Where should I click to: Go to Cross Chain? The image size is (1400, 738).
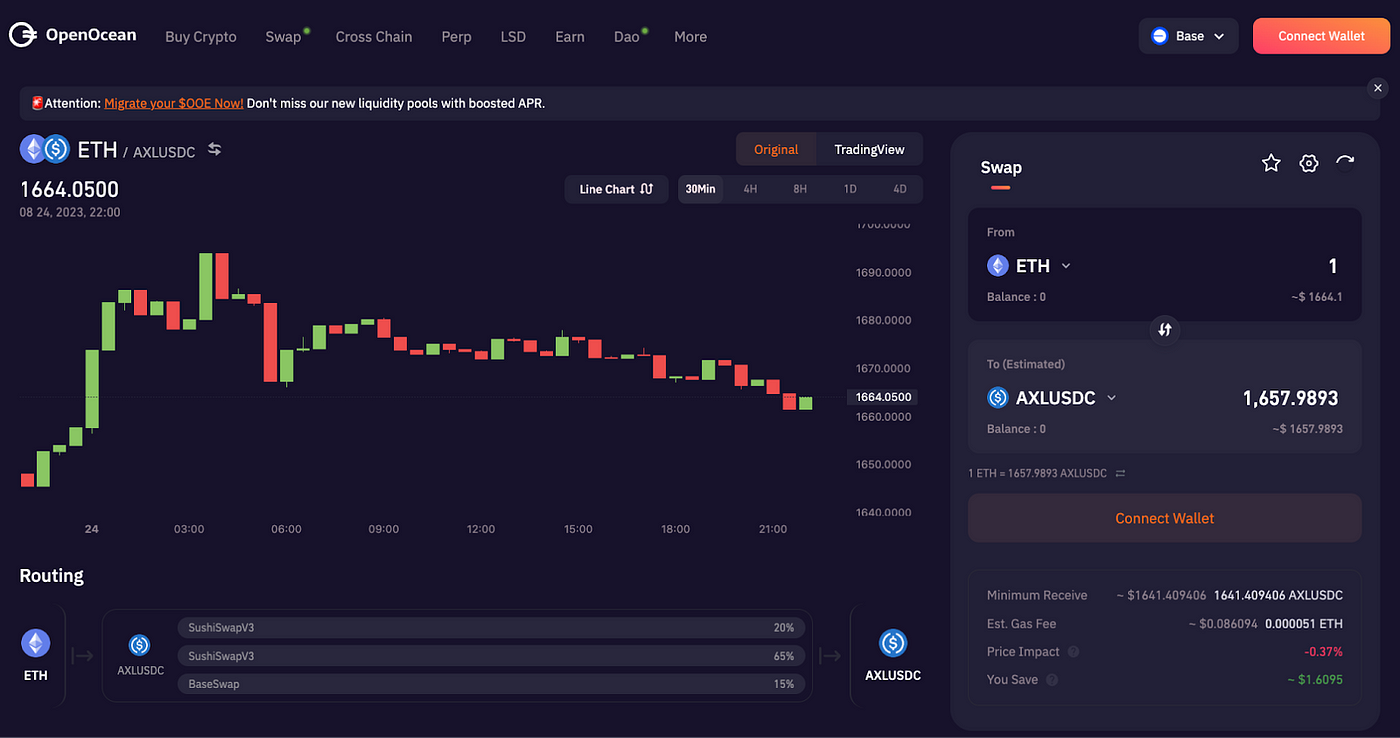[x=374, y=36]
